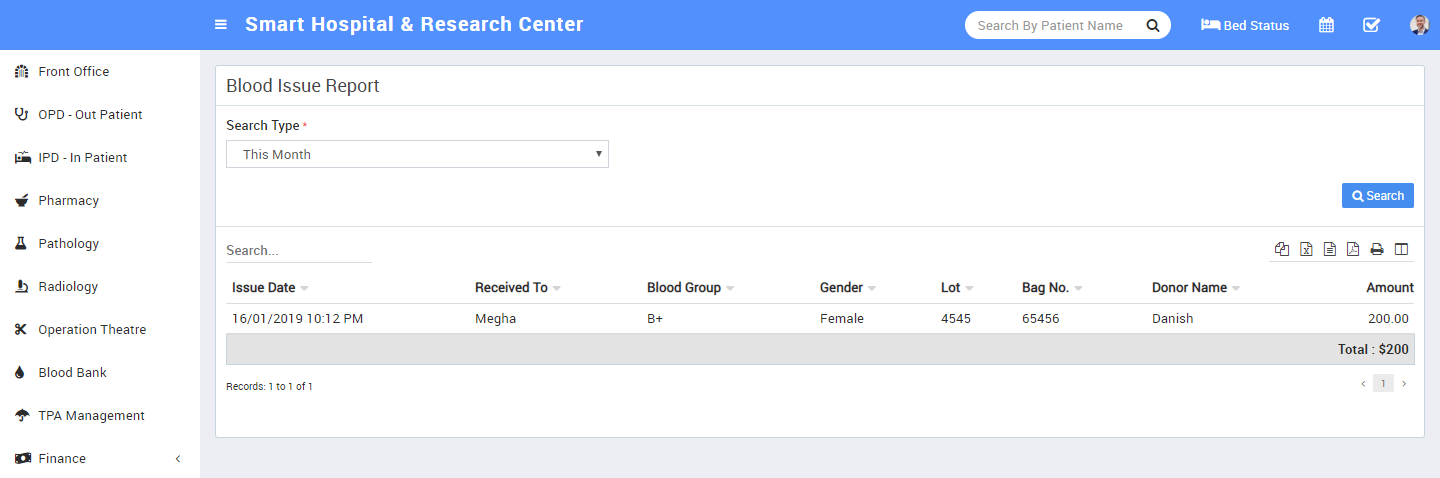Export the report to Excel icon
The image size is (1440, 478).
tap(1306, 249)
